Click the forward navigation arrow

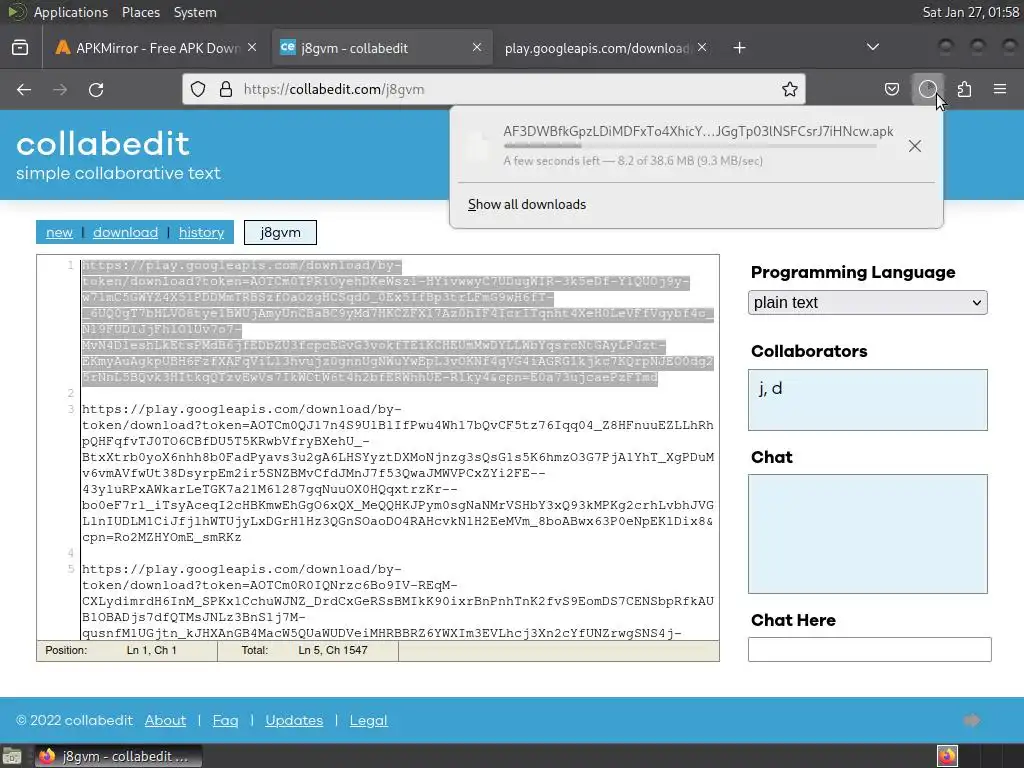click(x=60, y=89)
